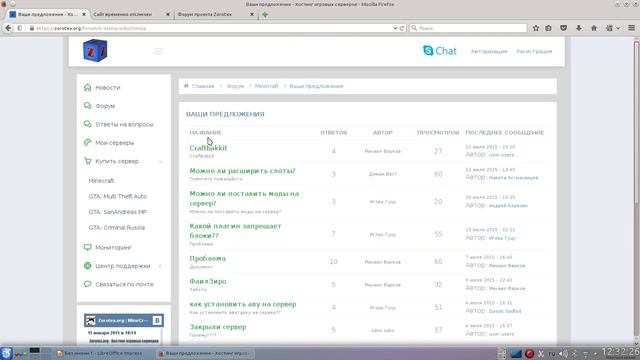The image size is (640, 360).
Task: Click the reload page icon in address bar
Action: [x=402, y=28]
